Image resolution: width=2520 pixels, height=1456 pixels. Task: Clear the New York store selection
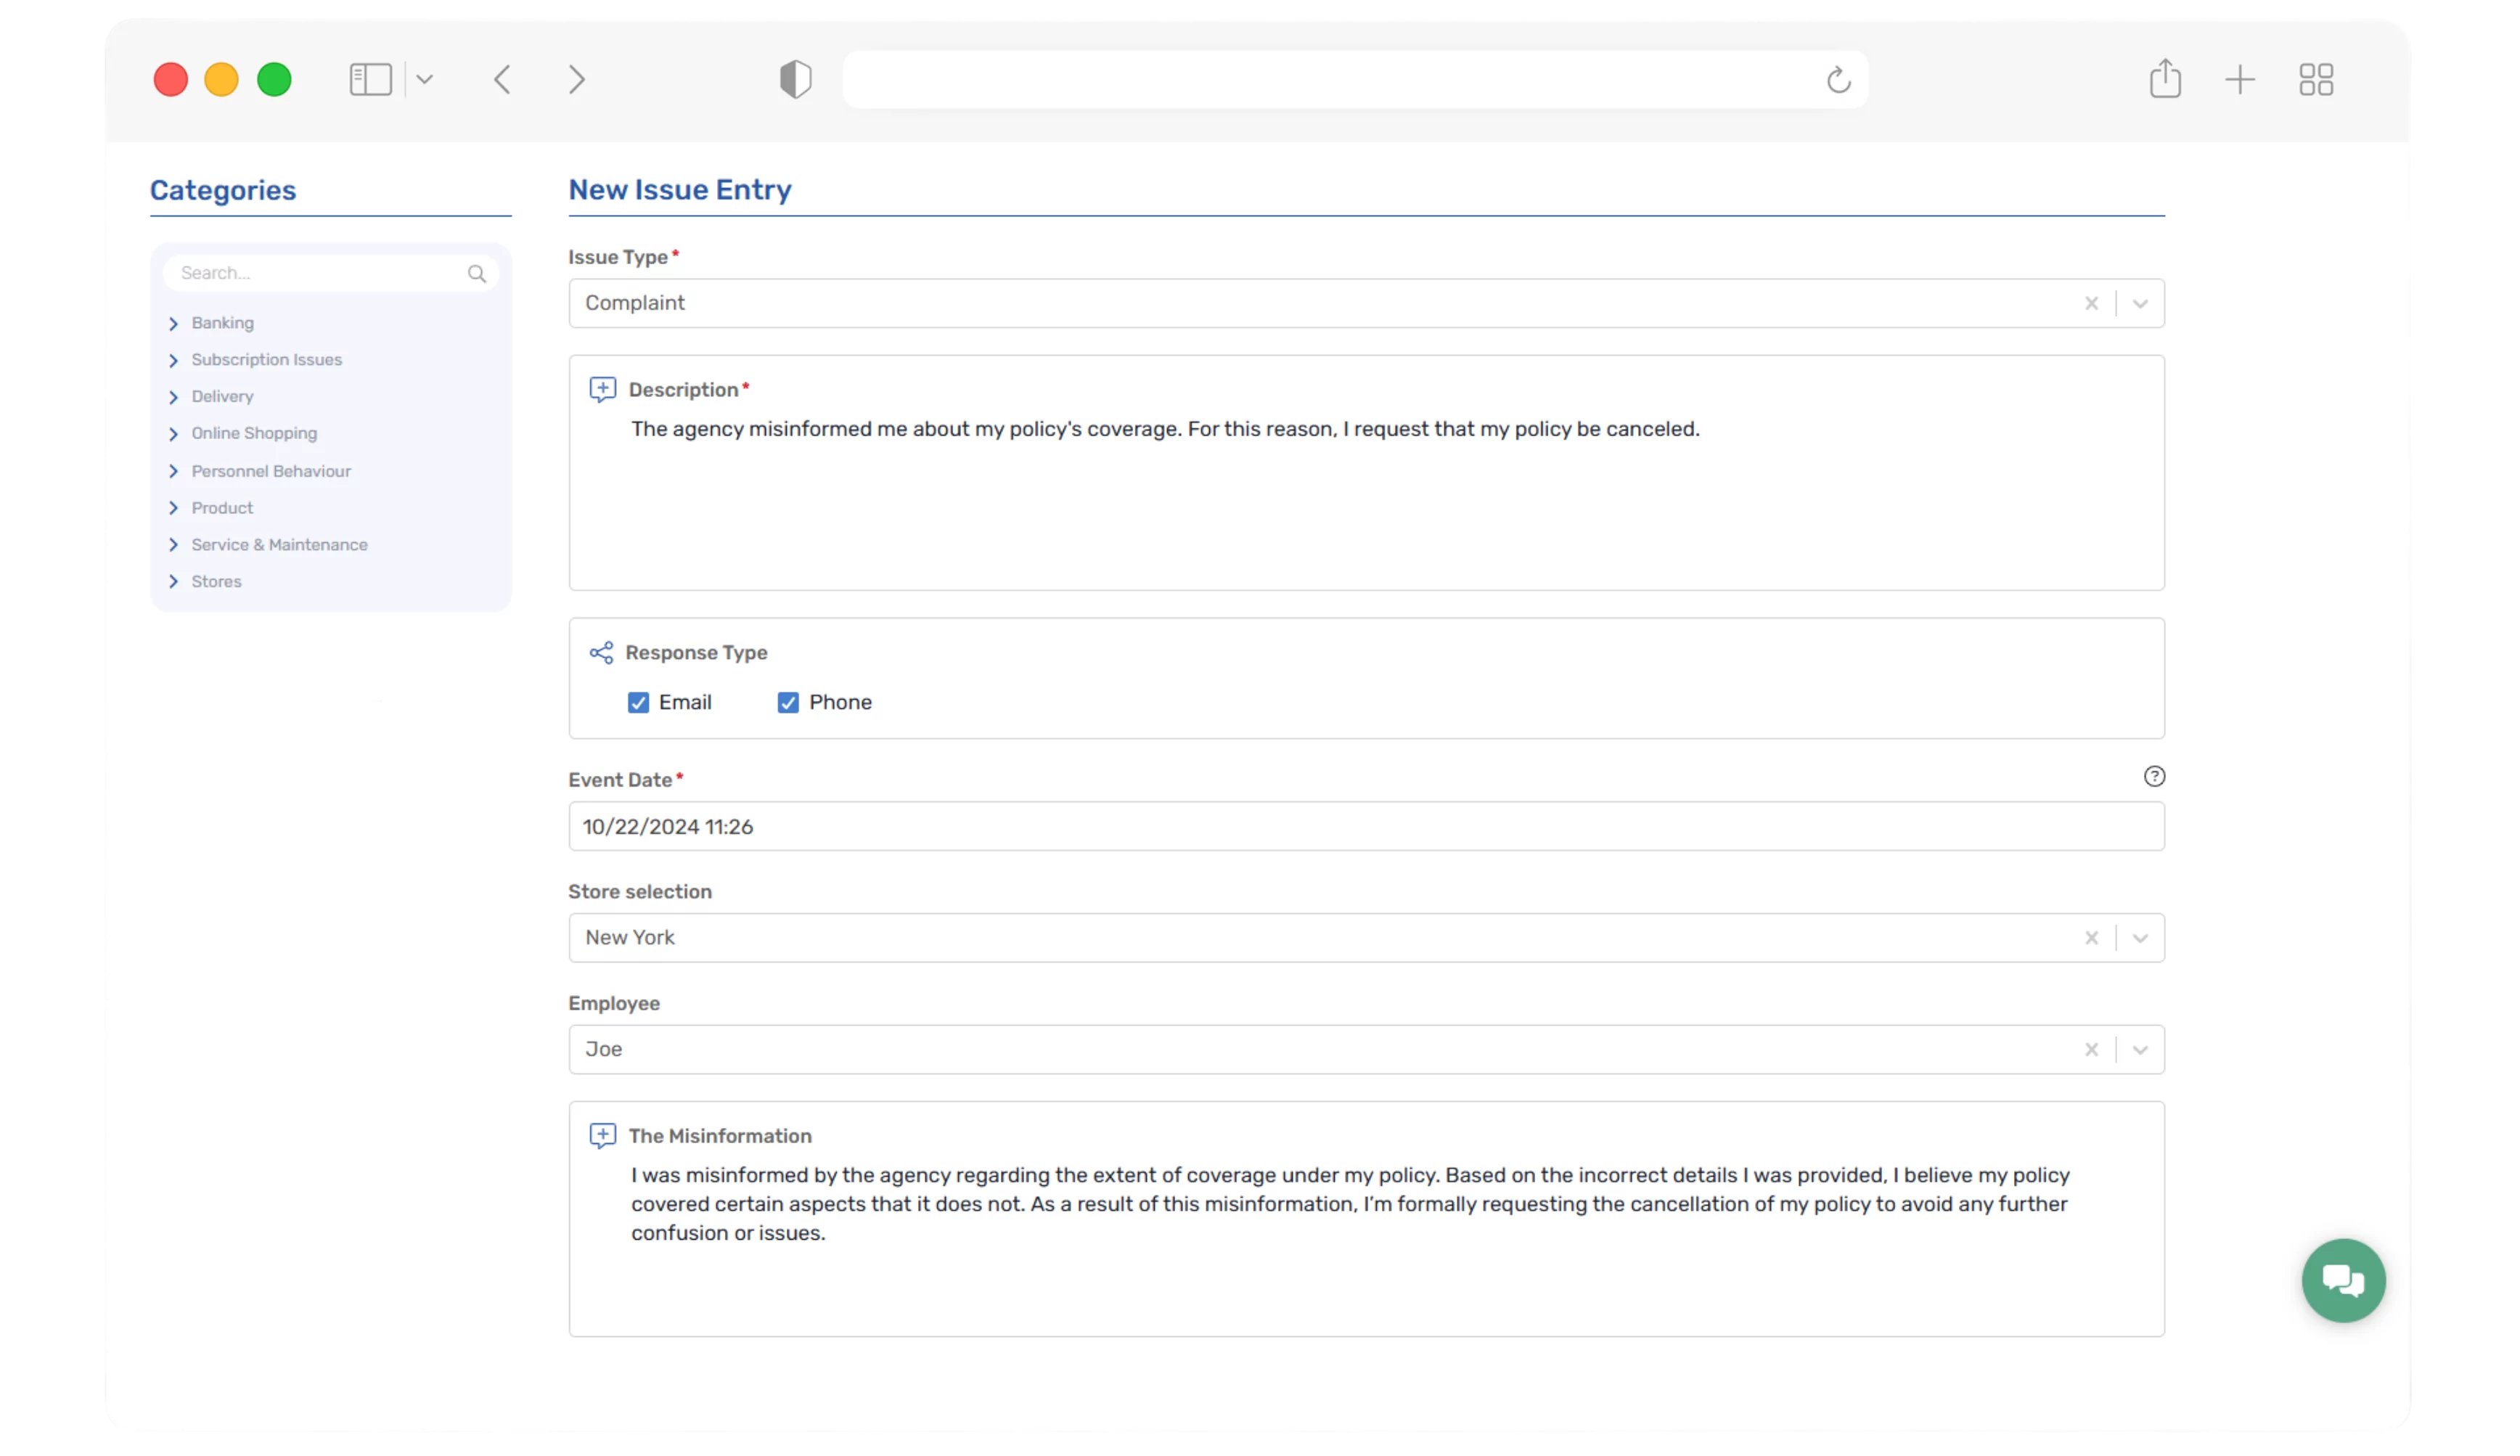coord(2090,938)
